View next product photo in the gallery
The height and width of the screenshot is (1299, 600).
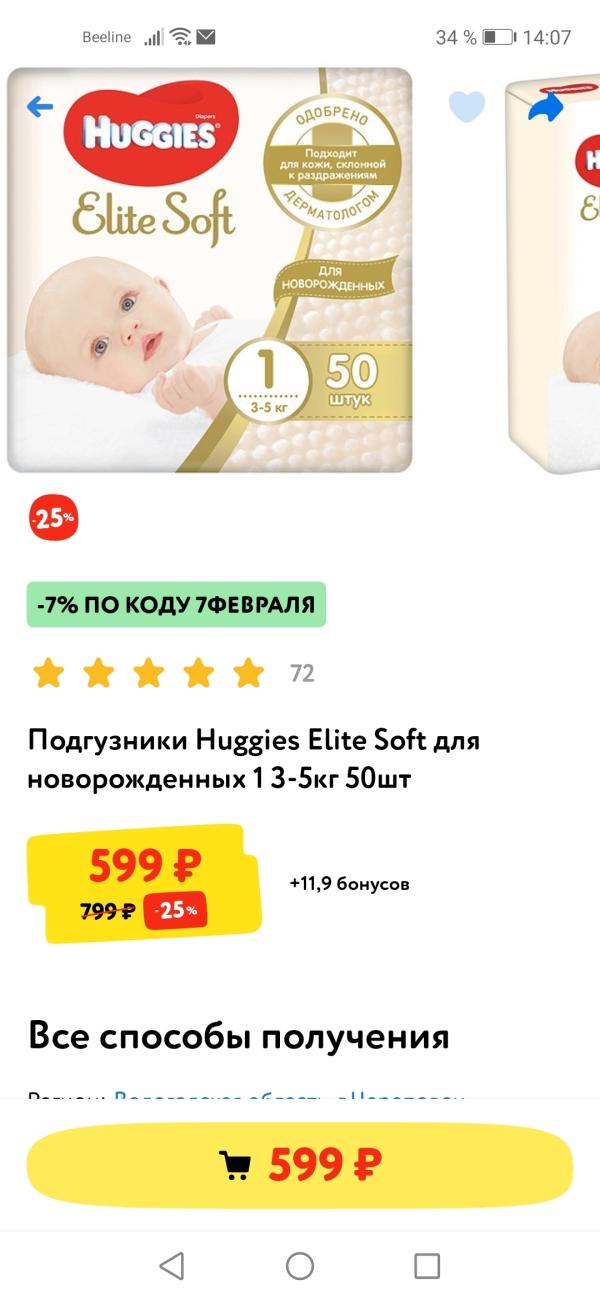point(553,270)
